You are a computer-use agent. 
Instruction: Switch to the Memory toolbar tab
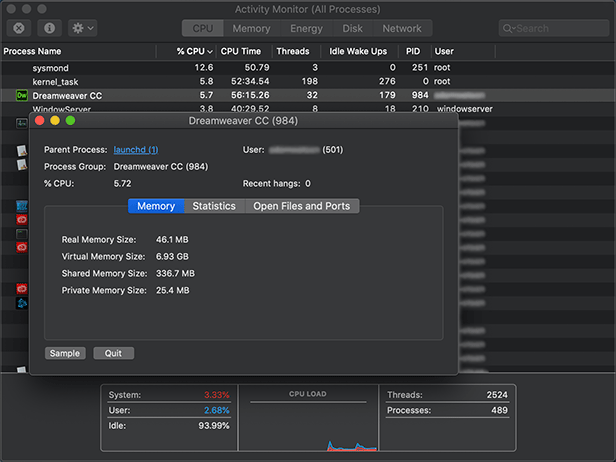(x=251, y=28)
